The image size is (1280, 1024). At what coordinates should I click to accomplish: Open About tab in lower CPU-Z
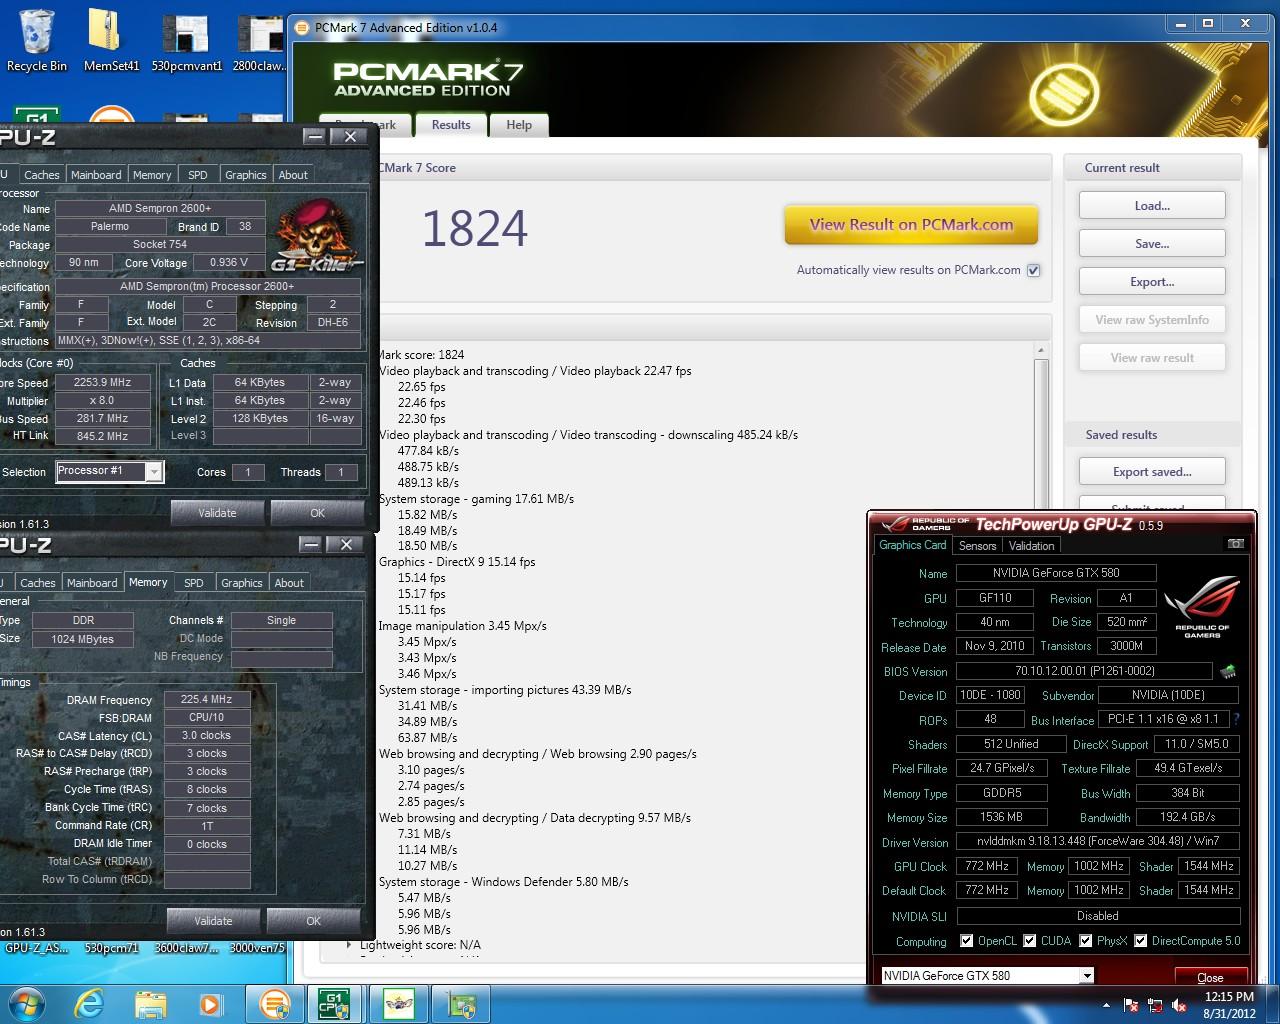pyautogui.click(x=289, y=582)
